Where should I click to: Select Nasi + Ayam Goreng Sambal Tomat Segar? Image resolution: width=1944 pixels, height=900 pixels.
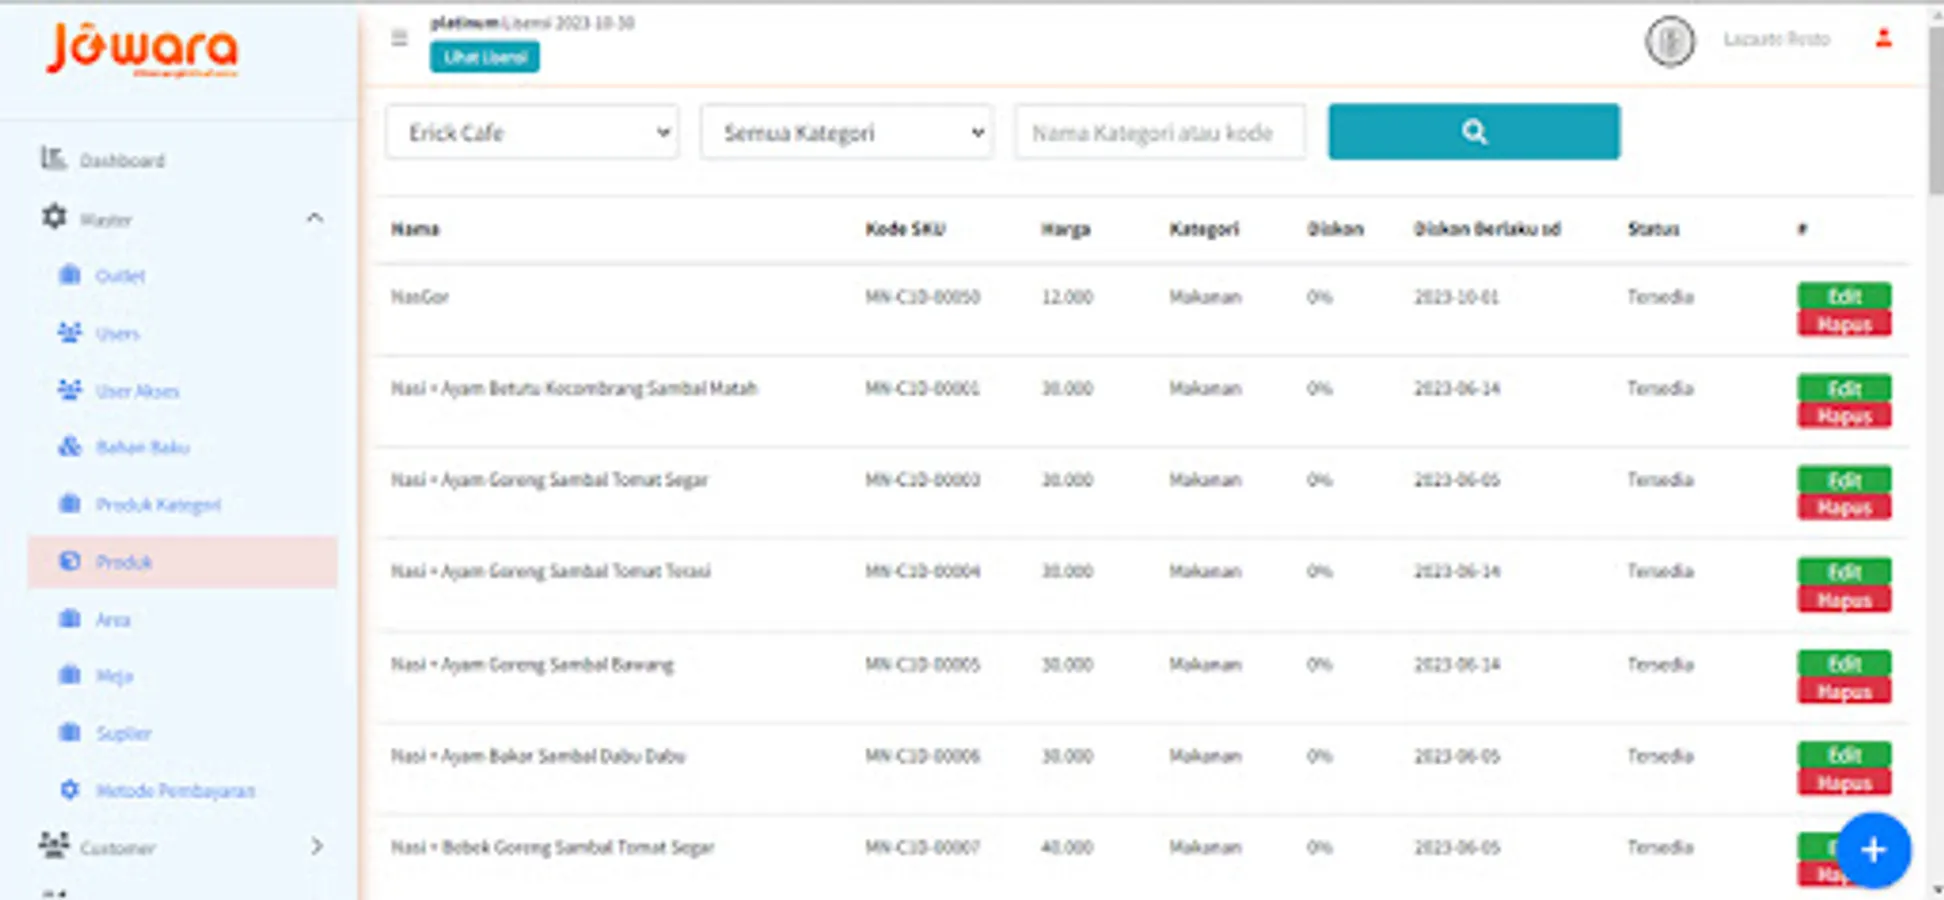(549, 480)
